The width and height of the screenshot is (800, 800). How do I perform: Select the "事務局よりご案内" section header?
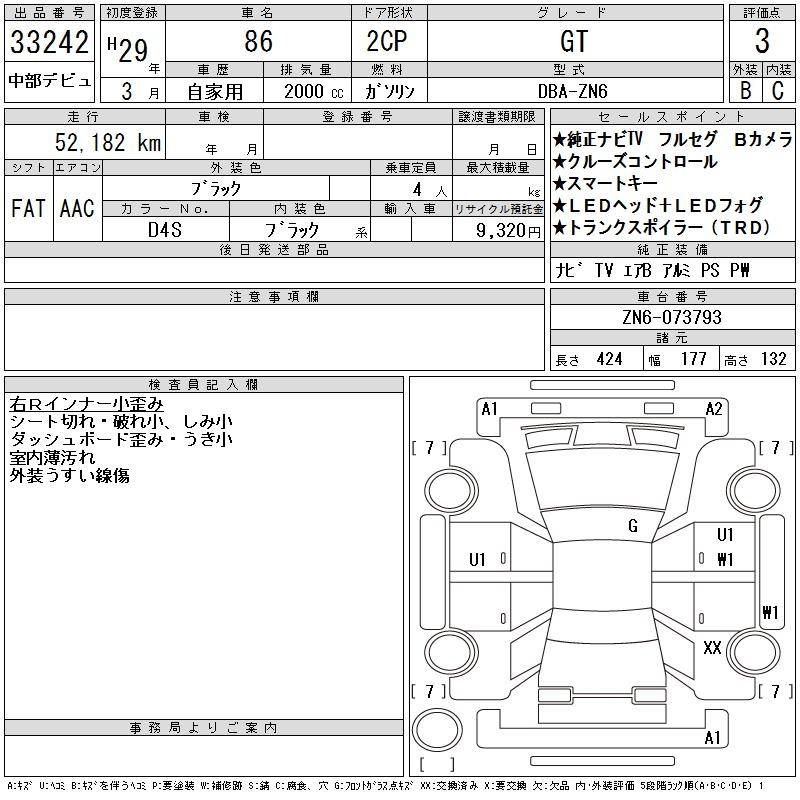(203, 728)
